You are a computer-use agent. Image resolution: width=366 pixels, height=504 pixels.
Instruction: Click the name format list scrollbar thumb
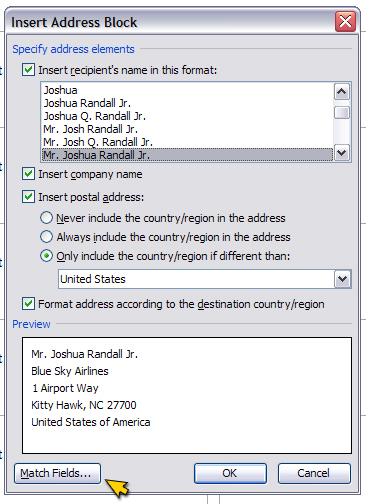[x=342, y=113]
